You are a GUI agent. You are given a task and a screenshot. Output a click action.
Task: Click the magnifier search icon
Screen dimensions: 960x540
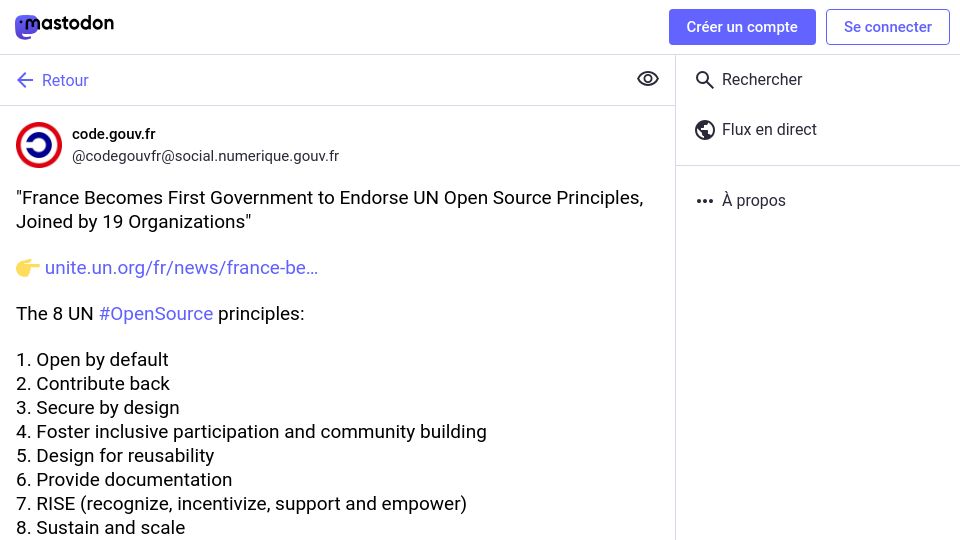705,80
